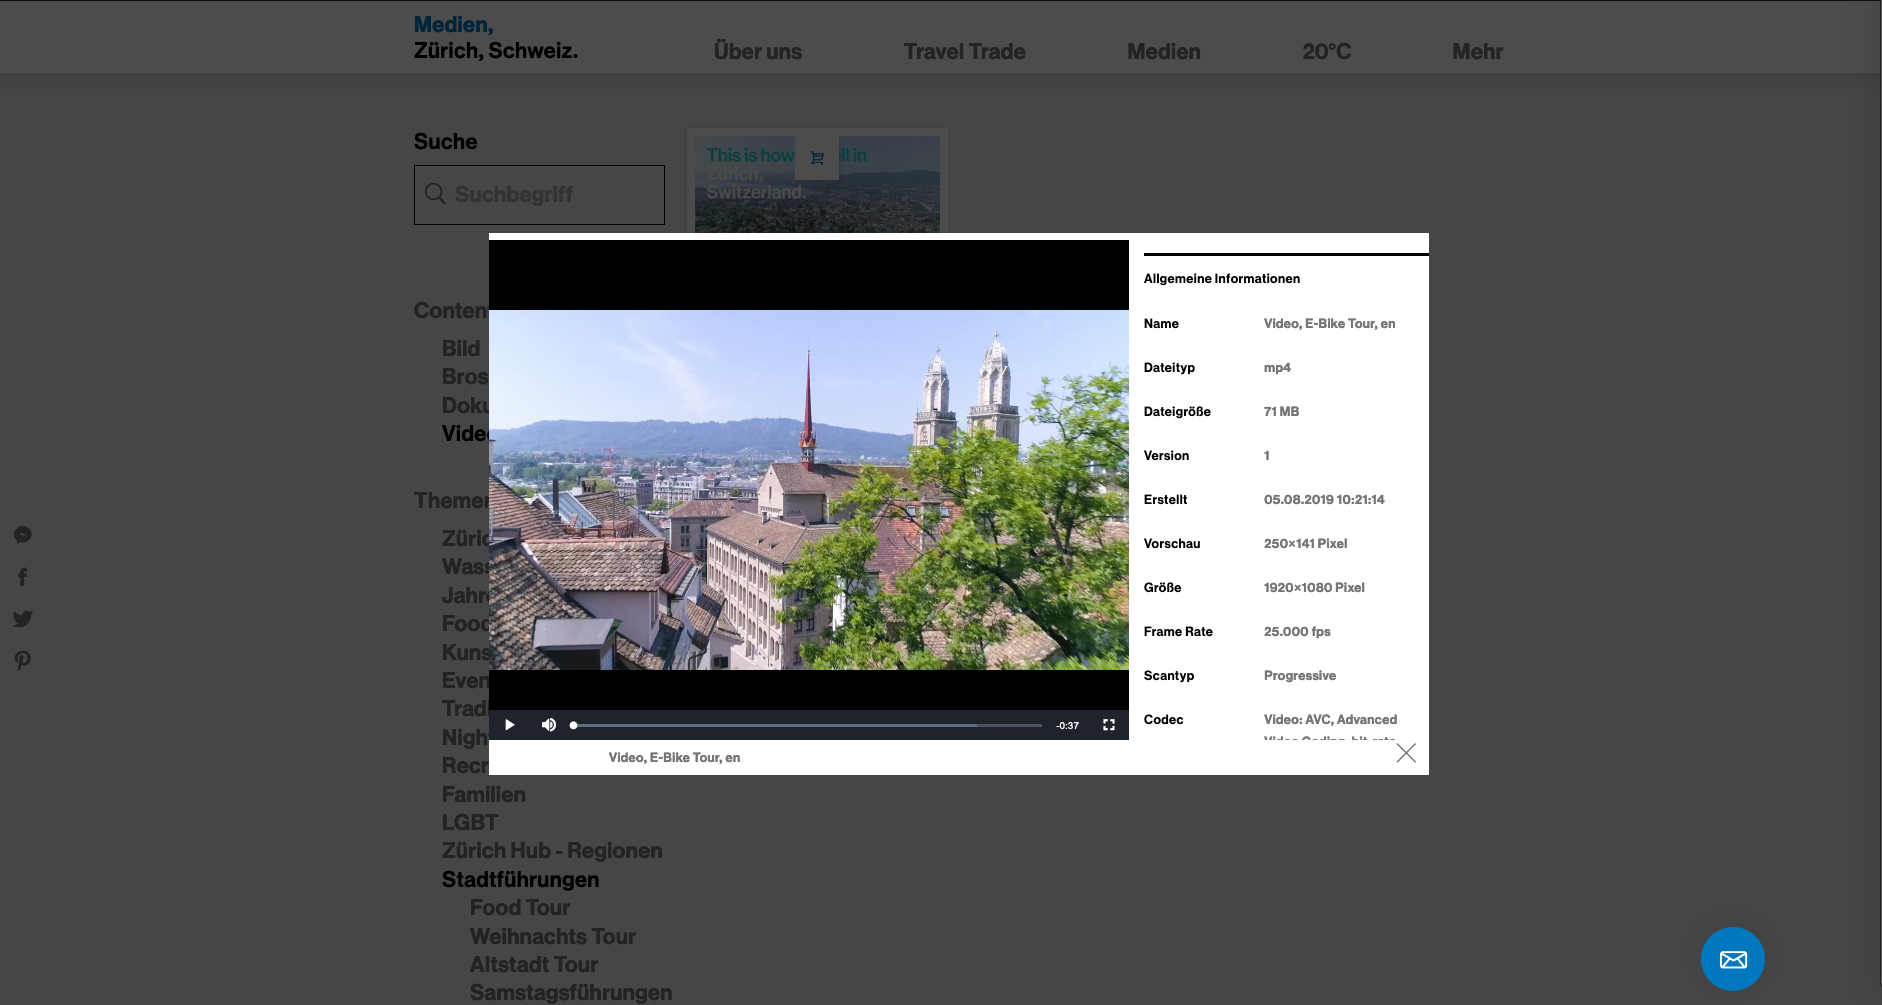This screenshot has height=1005, width=1882.
Task: Mute the video volume speaker icon
Action: (x=549, y=725)
